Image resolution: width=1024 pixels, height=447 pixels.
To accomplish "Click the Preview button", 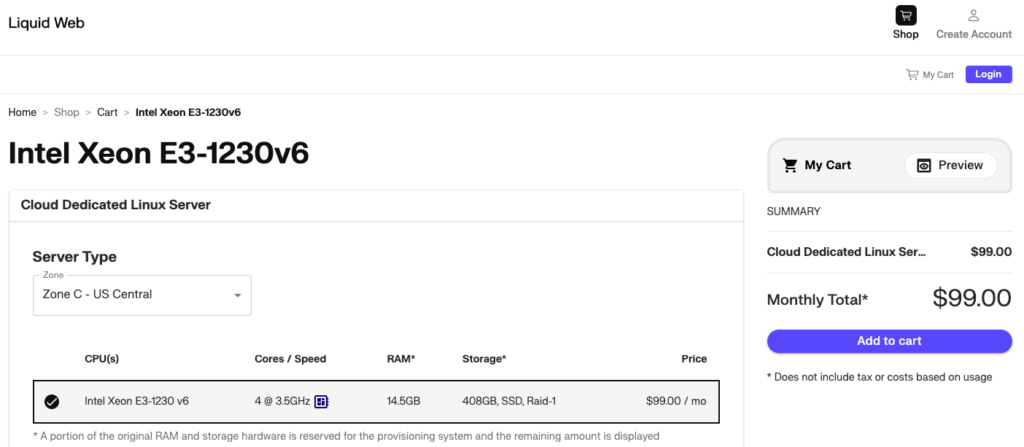I will (x=951, y=165).
